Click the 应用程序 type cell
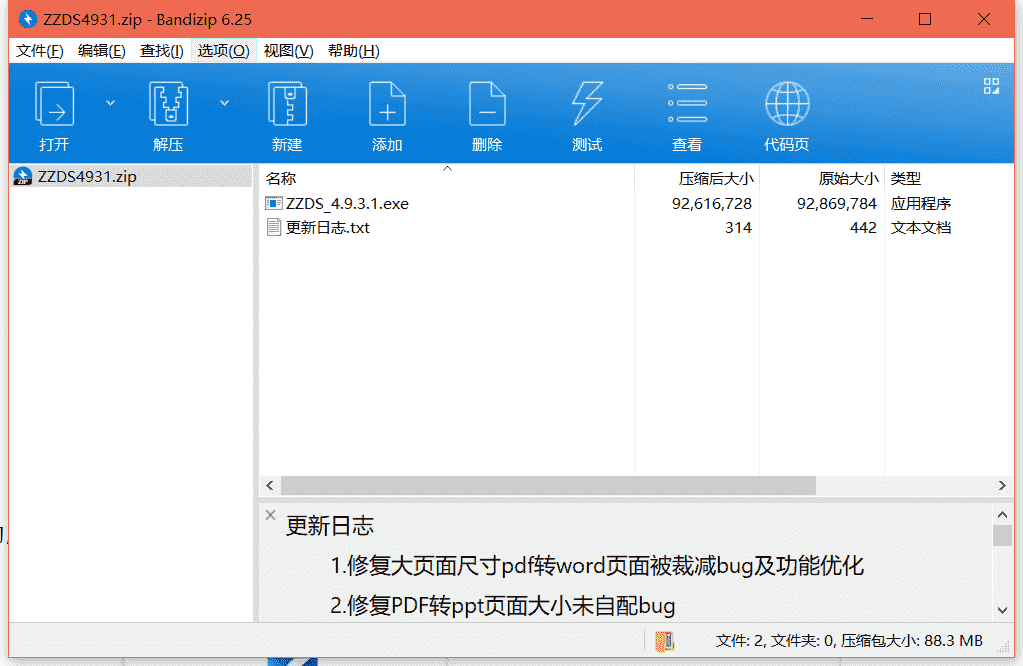The height and width of the screenshot is (666, 1023). click(x=921, y=204)
